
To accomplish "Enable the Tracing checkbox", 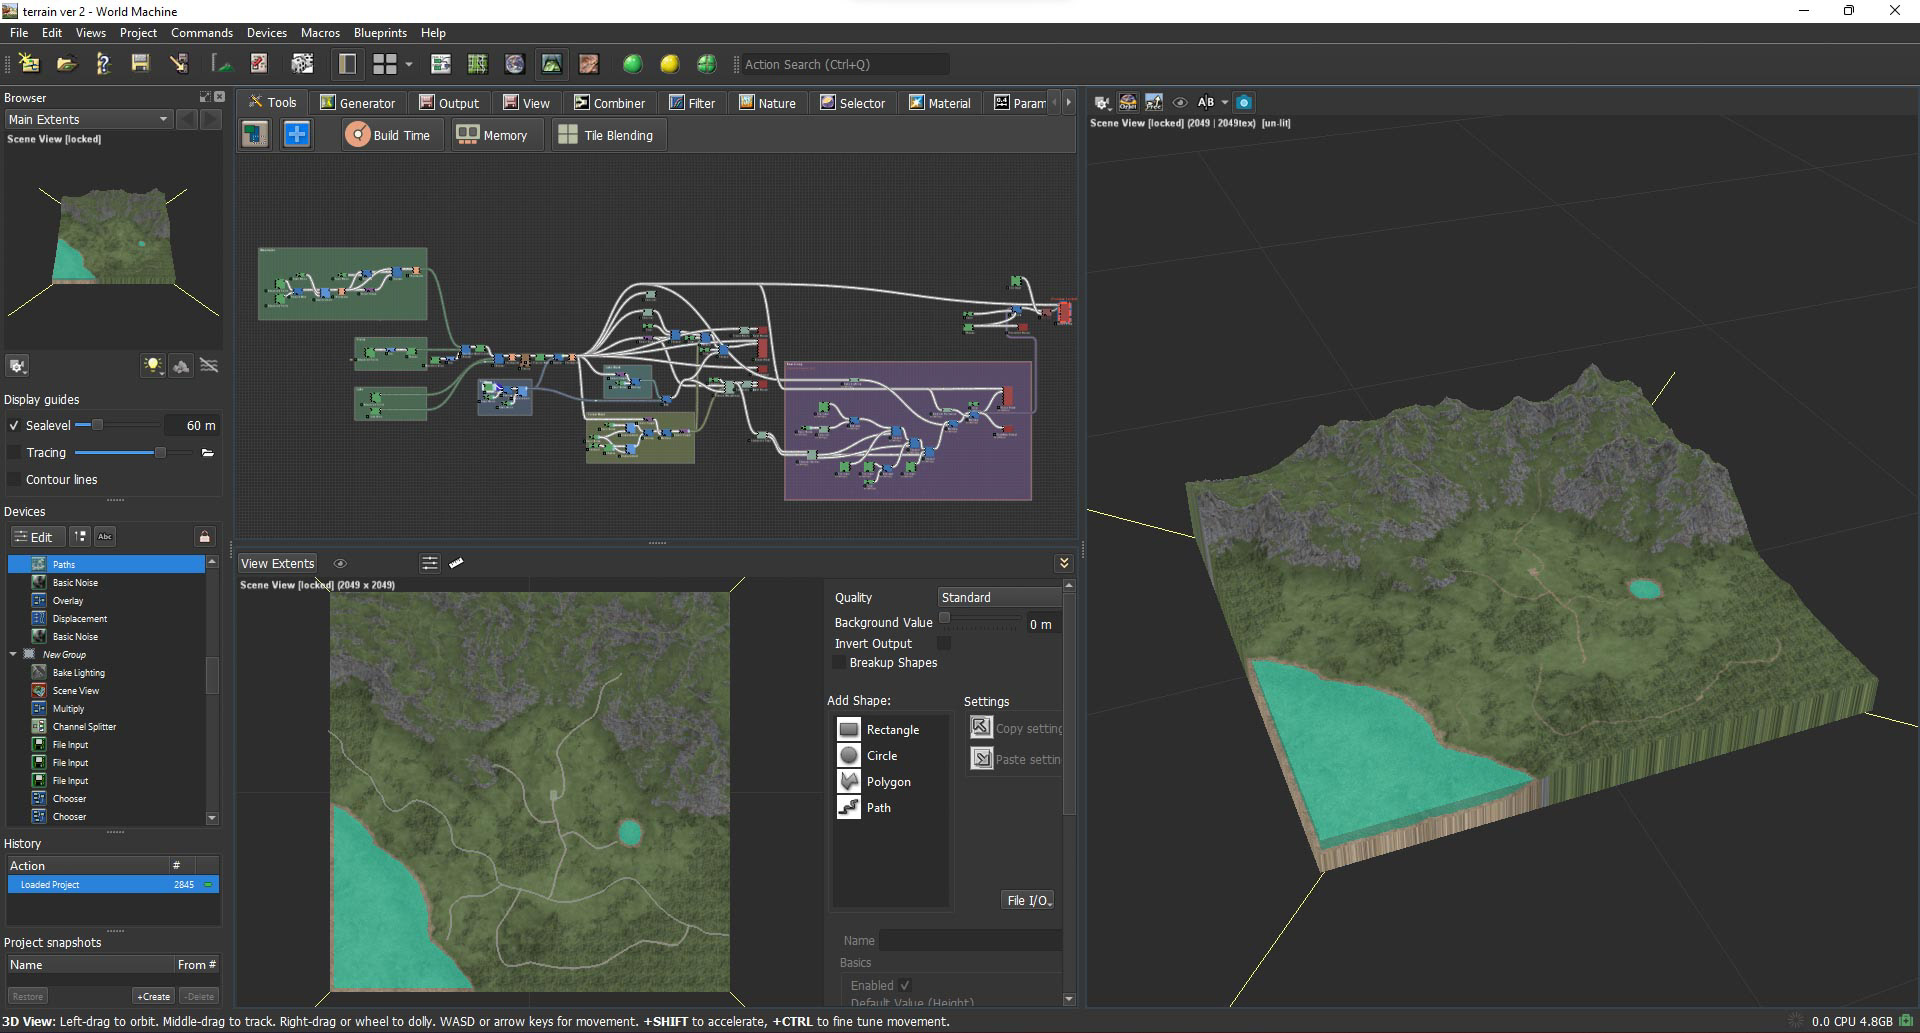I will click(x=12, y=452).
